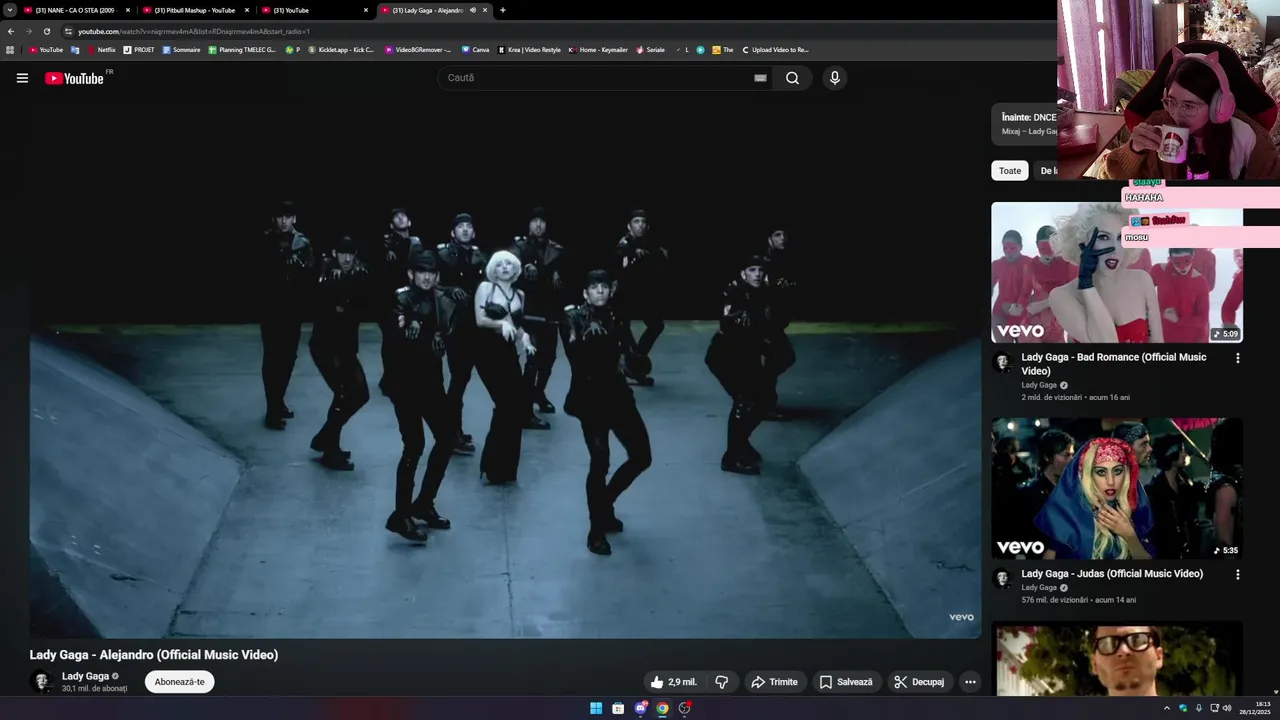
Task: Open options for Judas video
Action: pos(1238,575)
